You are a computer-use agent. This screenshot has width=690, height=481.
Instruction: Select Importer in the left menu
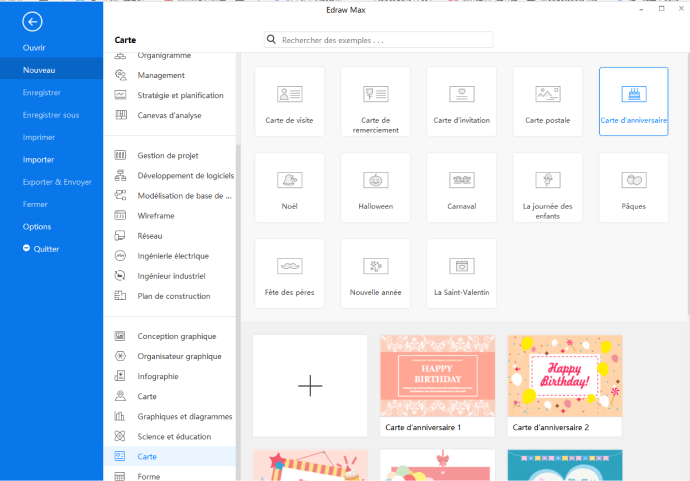(x=39, y=159)
